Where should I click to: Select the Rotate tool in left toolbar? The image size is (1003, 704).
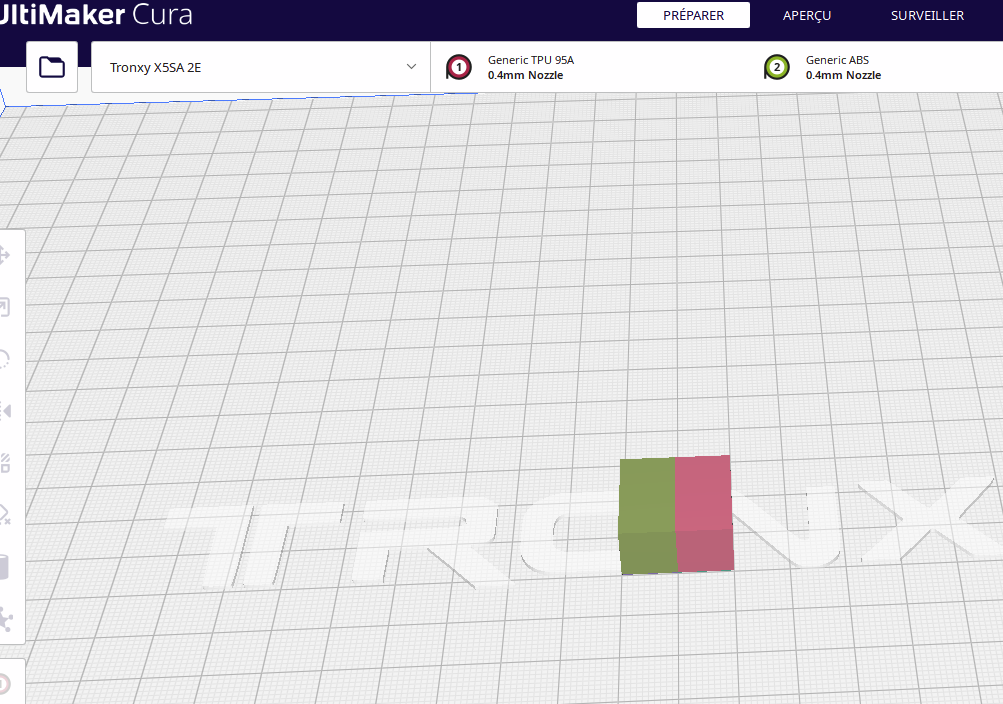[x=5, y=359]
